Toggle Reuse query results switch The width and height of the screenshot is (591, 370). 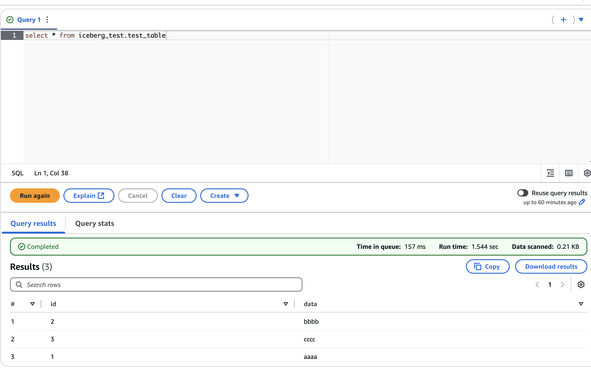click(522, 193)
